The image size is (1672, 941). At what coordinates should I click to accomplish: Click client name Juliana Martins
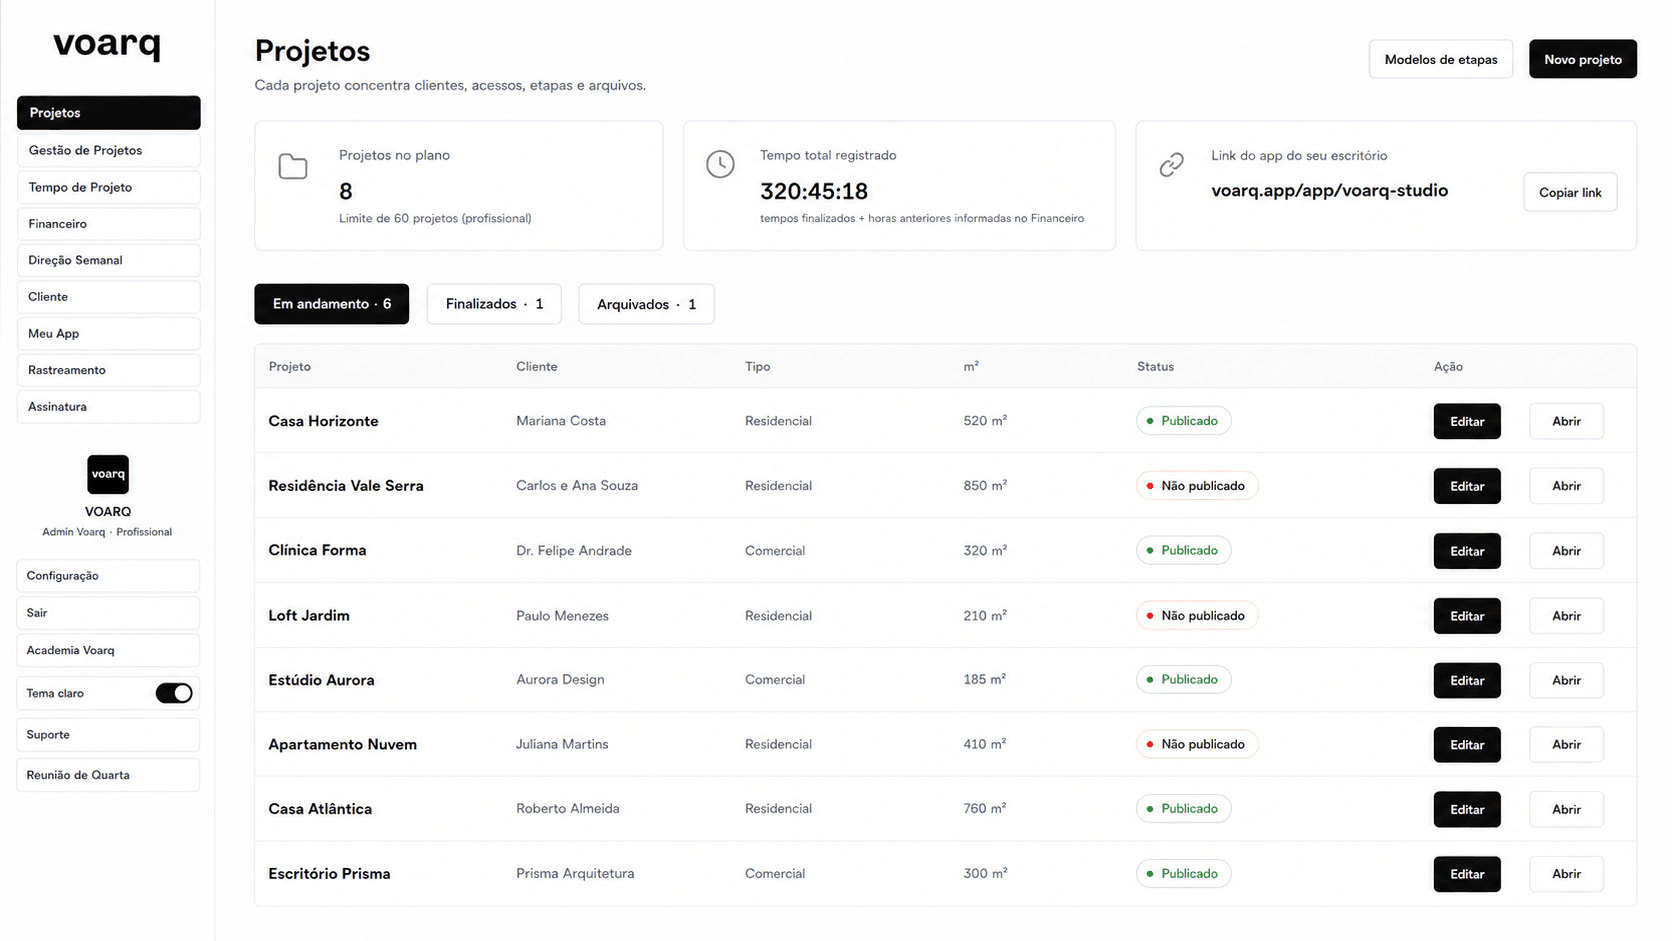coord(562,744)
